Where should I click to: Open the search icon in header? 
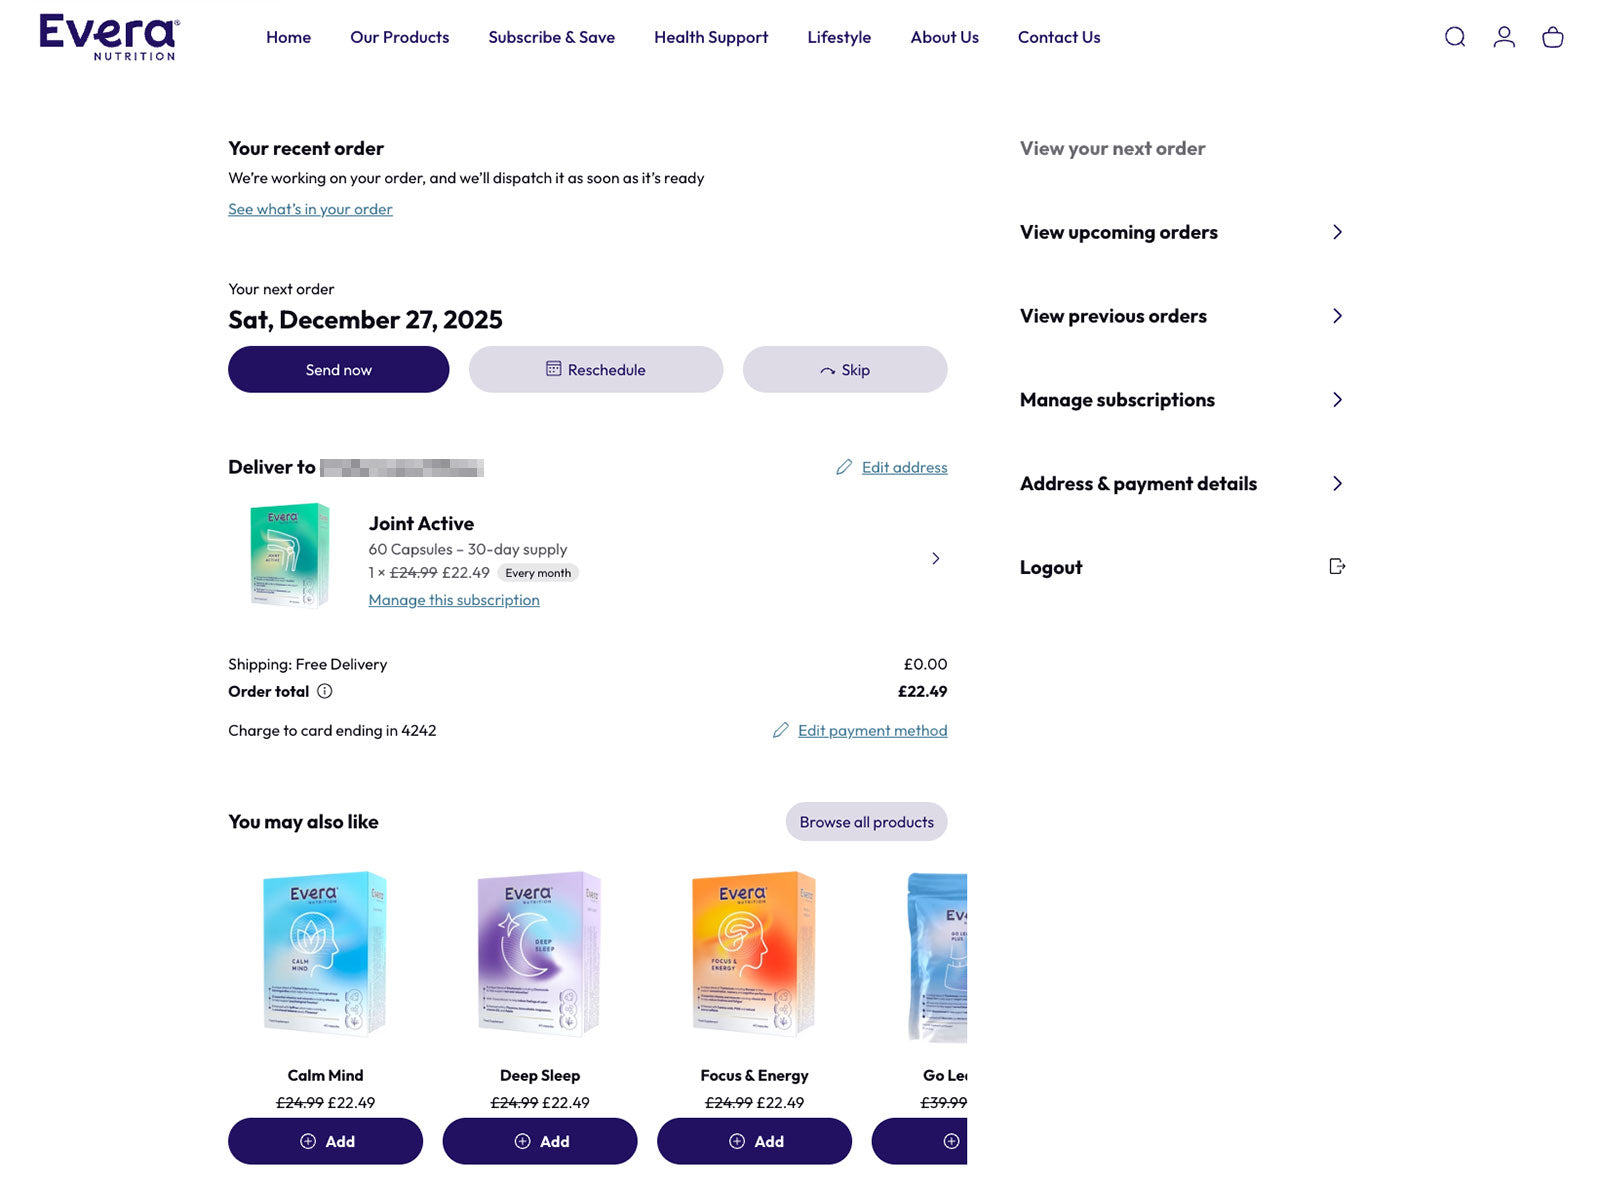[x=1455, y=37]
